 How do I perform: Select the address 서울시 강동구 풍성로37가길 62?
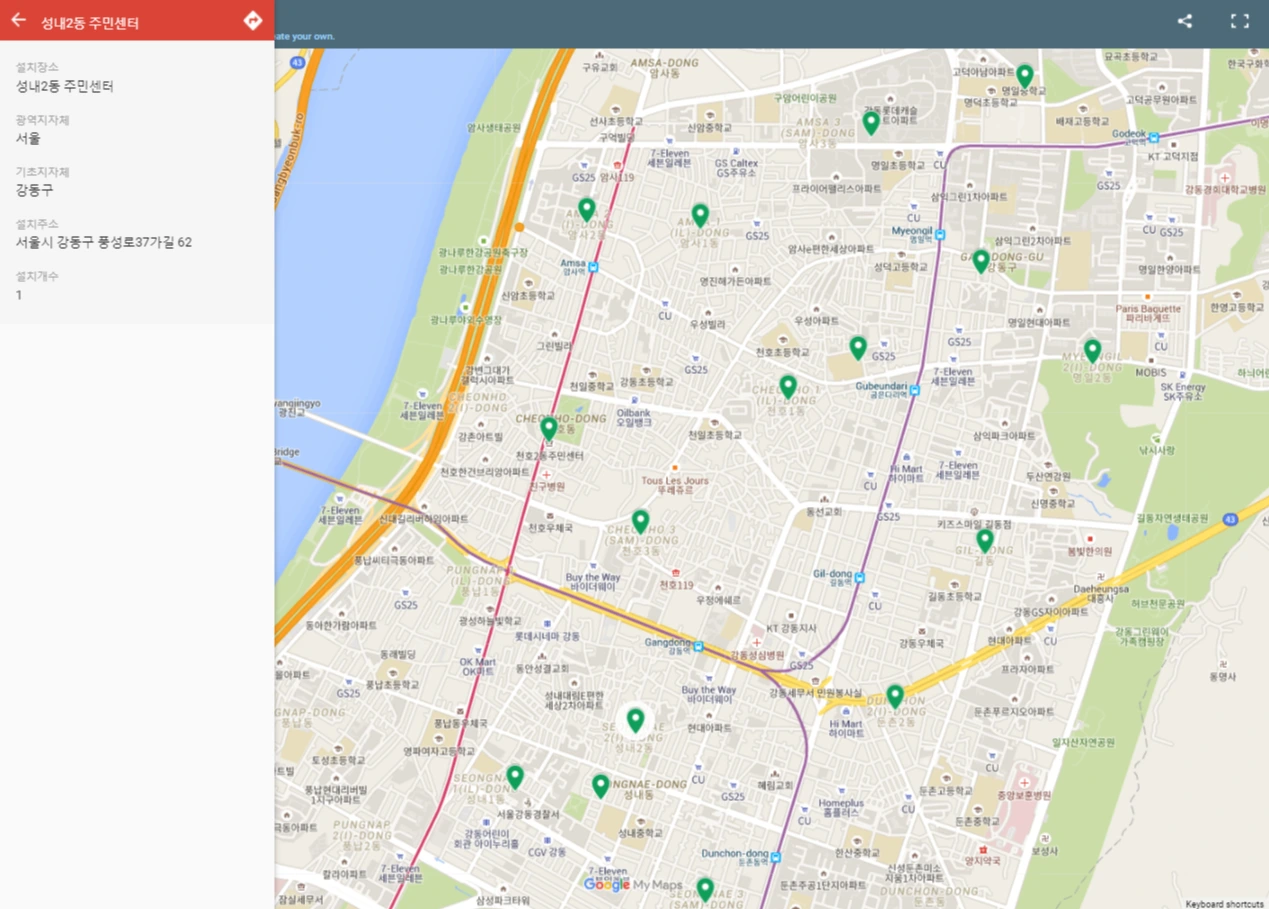click(x=104, y=242)
